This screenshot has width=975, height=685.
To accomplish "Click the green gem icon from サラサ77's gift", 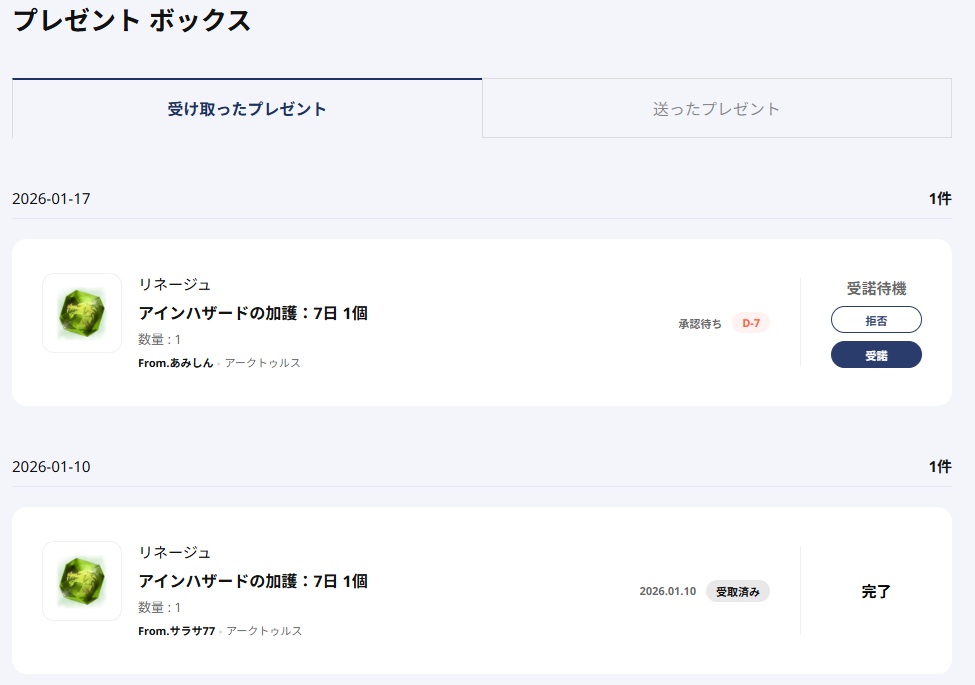I will pyautogui.click(x=82, y=581).
